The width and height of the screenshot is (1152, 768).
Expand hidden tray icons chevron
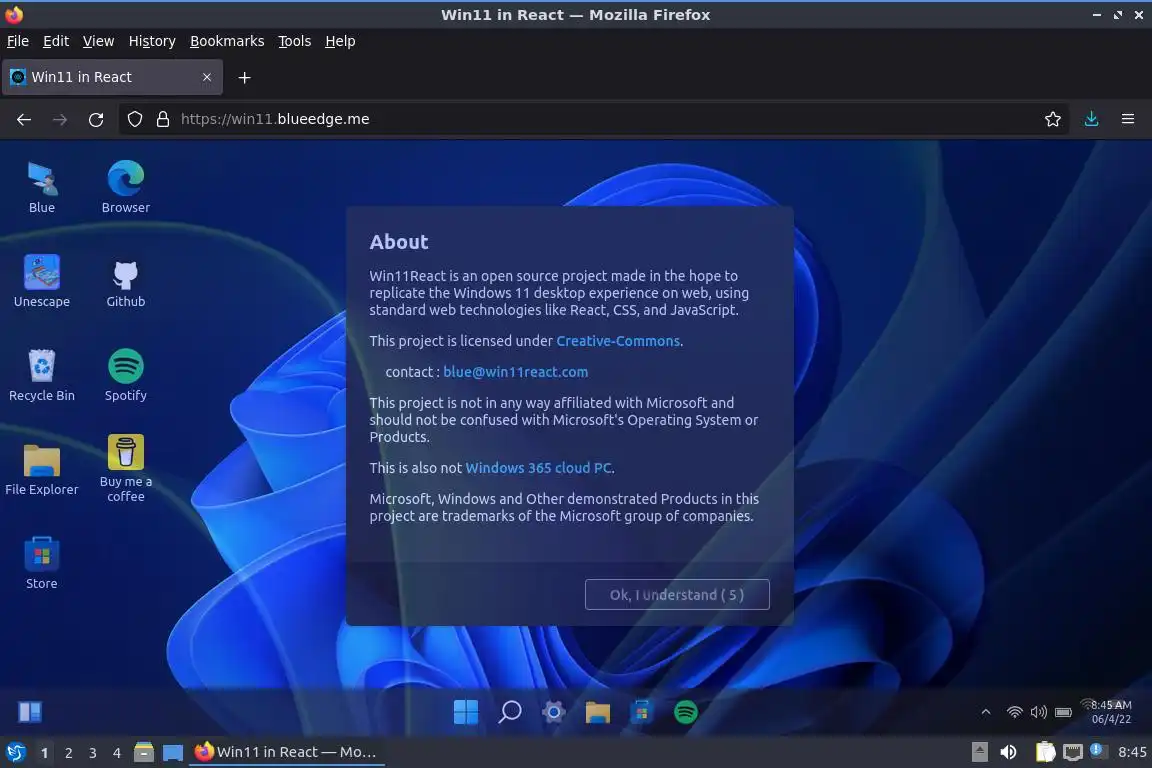point(986,711)
